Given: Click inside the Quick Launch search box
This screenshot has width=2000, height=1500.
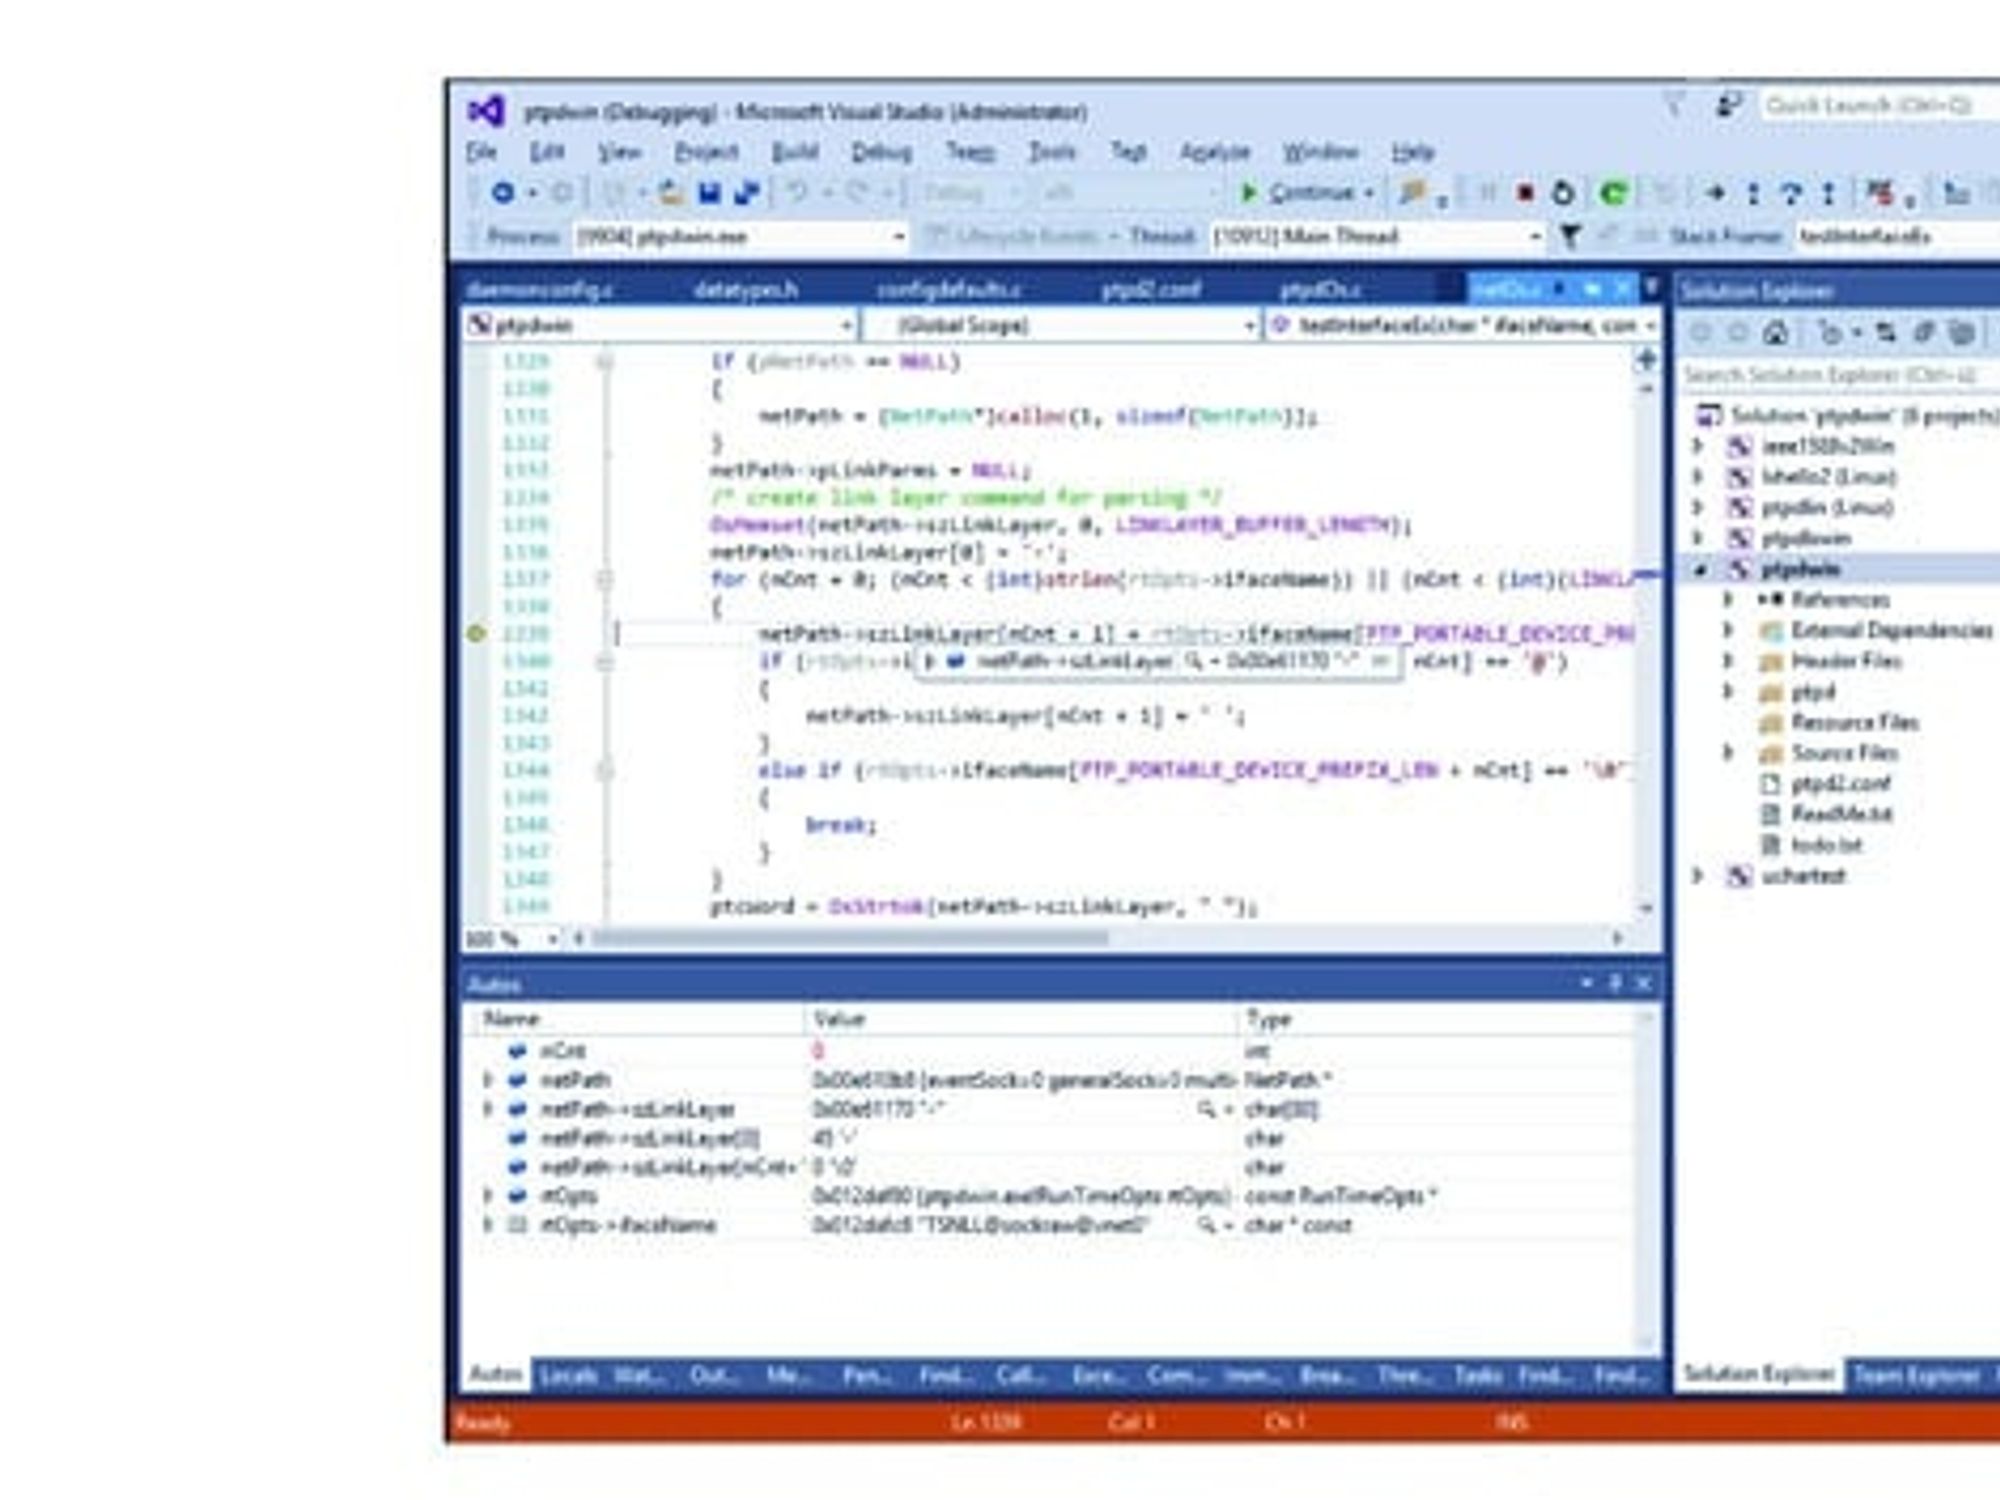Looking at the screenshot, I should [1878, 105].
